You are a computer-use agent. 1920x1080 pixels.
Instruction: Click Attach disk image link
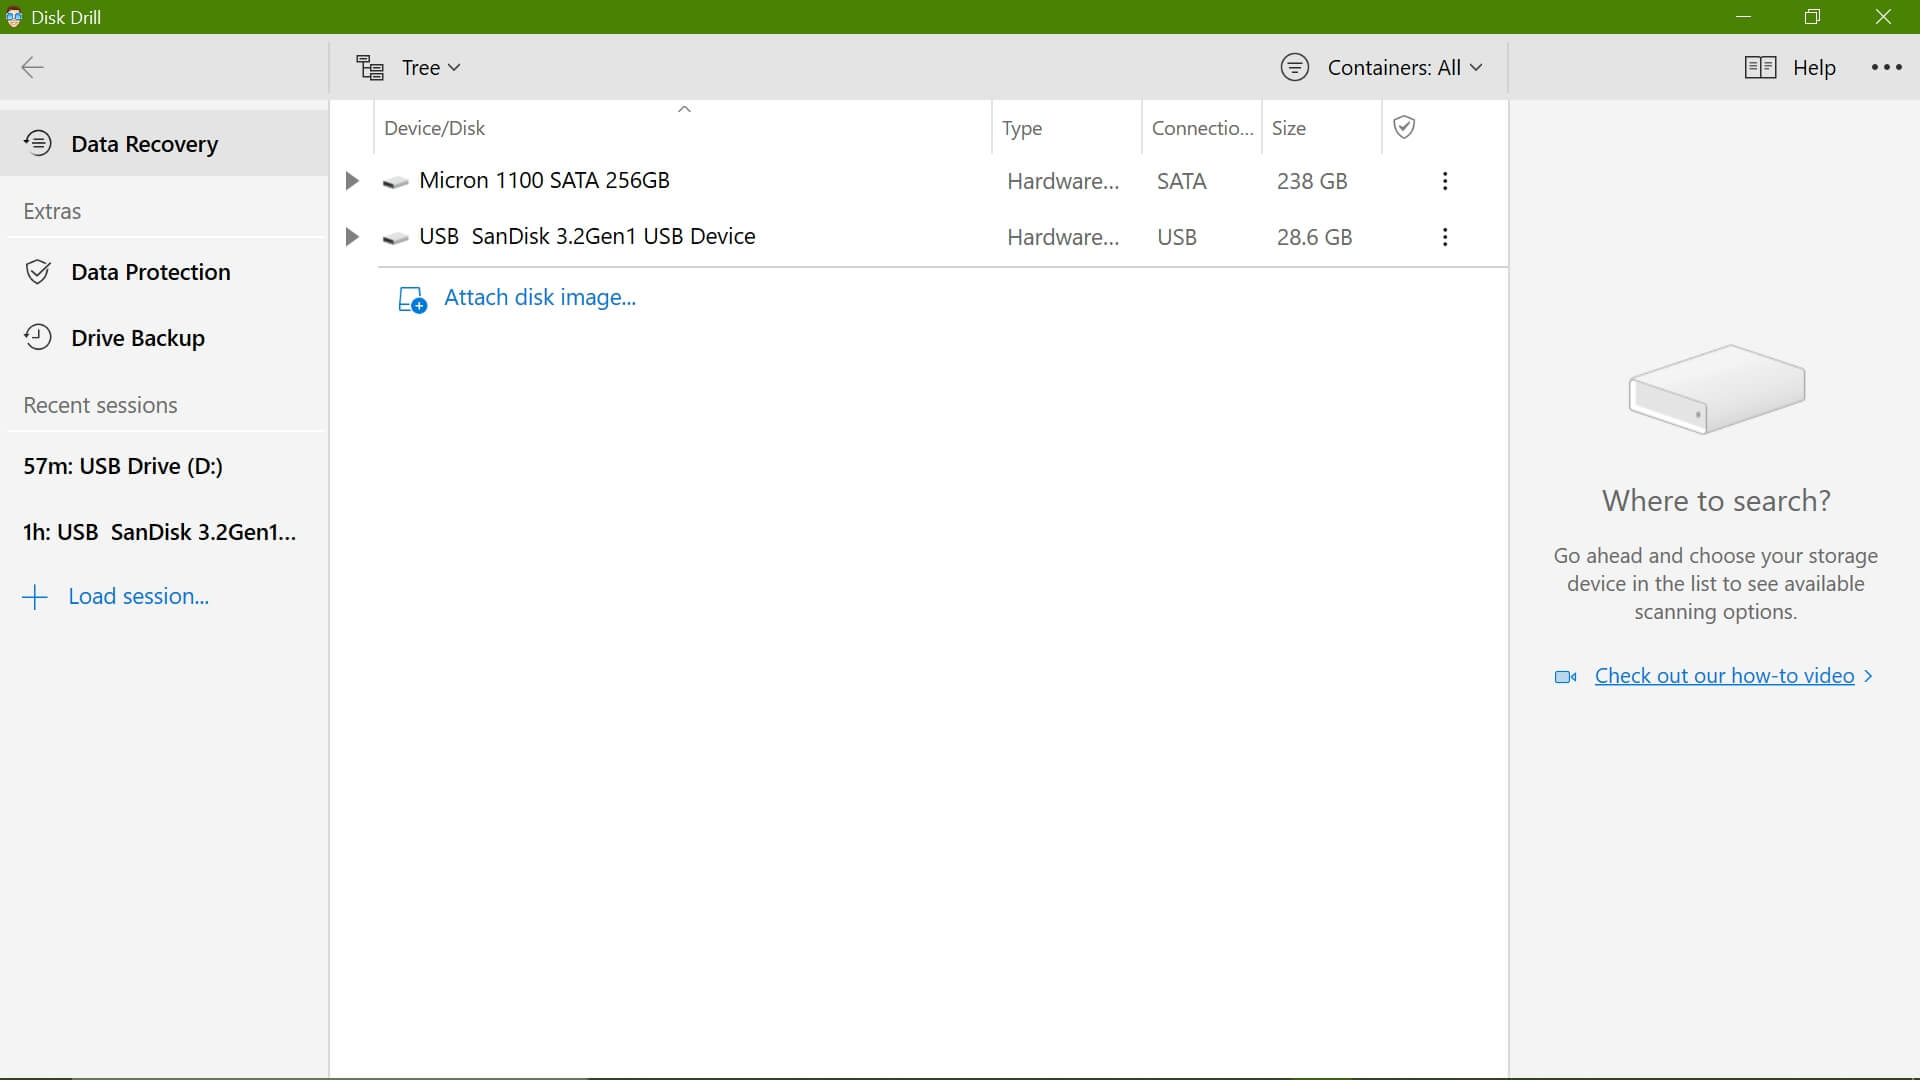[540, 297]
